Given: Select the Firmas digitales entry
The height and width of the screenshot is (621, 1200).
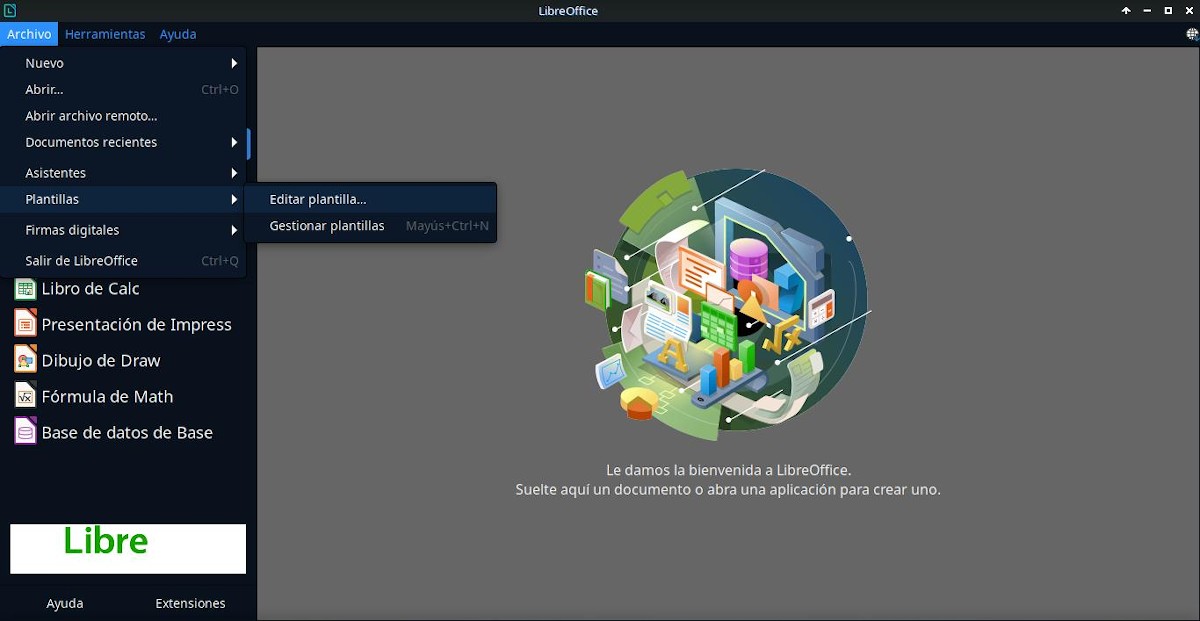Looking at the screenshot, I should pyautogui.click(x=123, y=230).
